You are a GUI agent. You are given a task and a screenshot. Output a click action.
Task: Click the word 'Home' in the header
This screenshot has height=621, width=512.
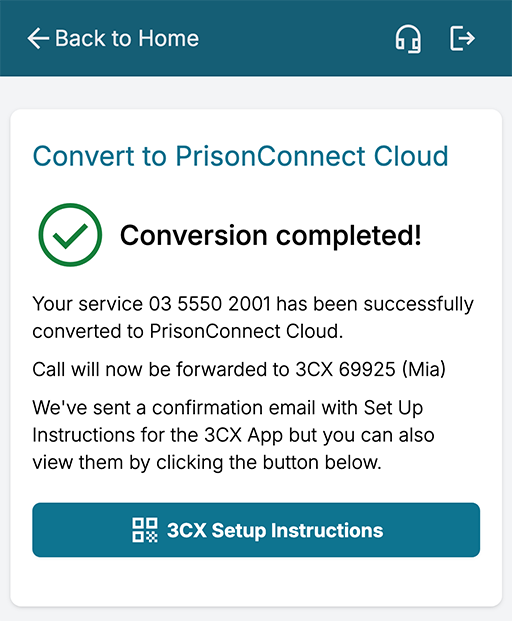coord(169,38)
